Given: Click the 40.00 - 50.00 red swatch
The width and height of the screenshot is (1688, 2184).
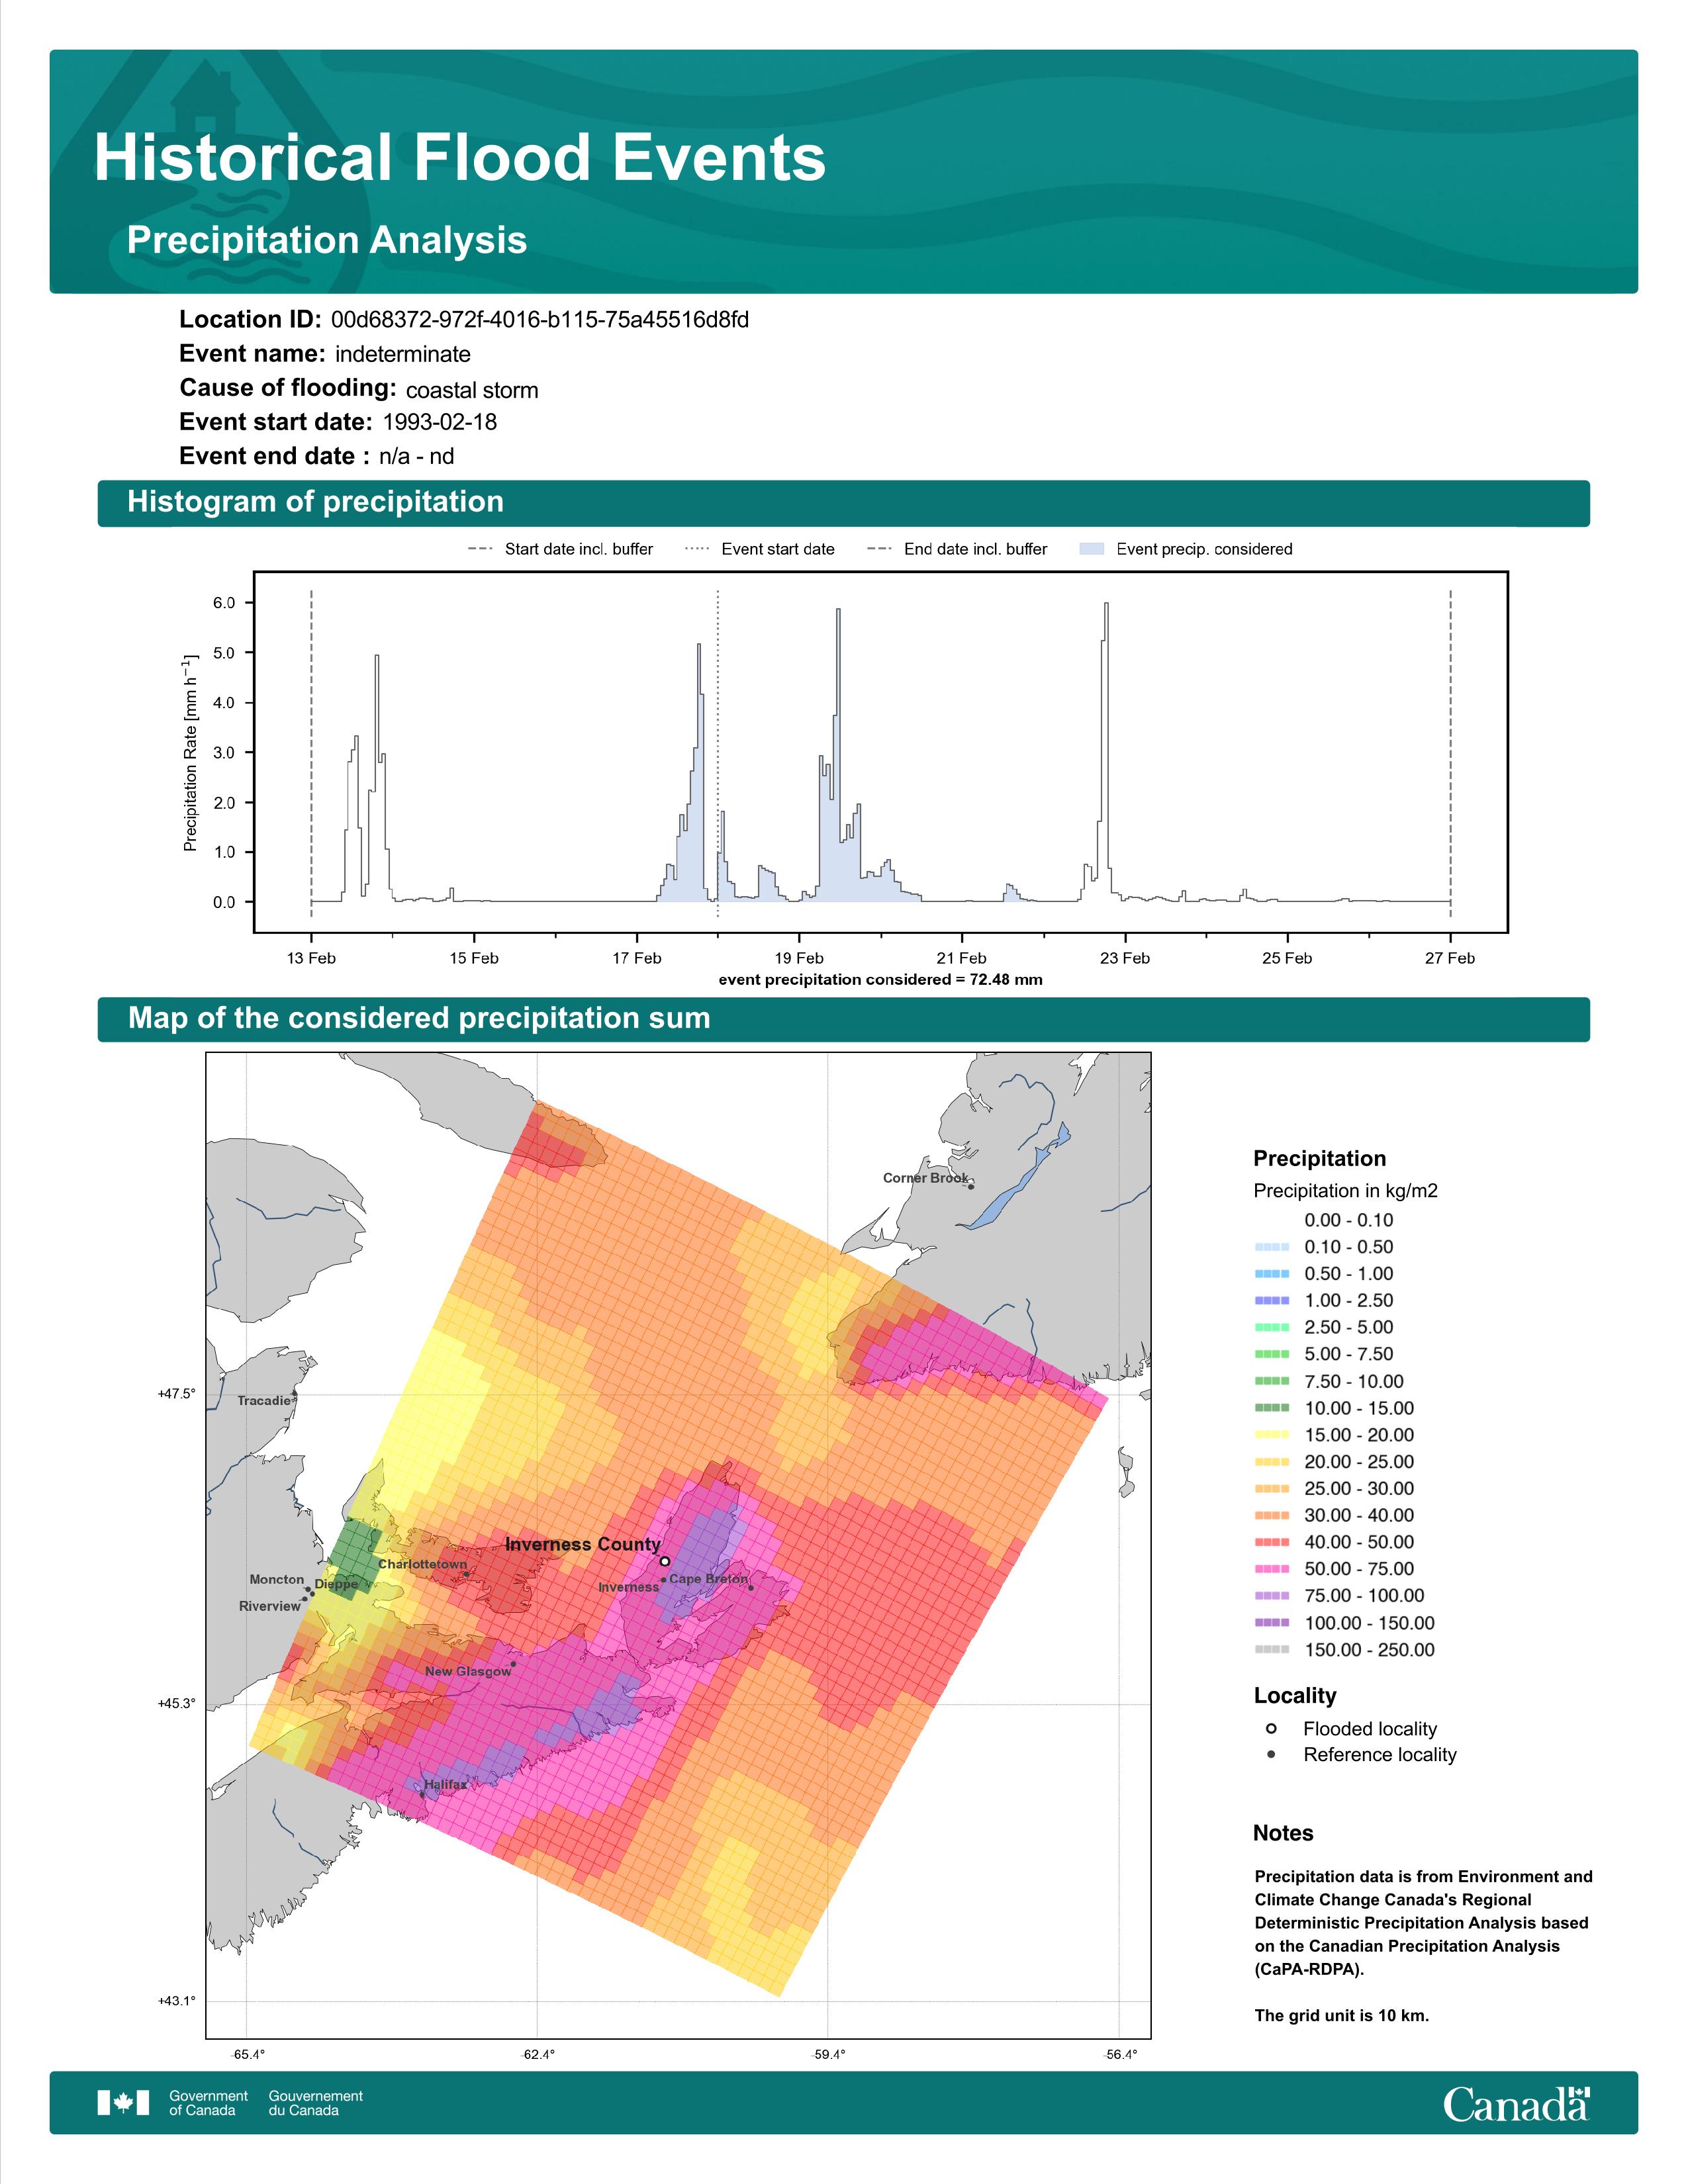Looking at the screenshot, I should pyautogui.click(x=1271, y=1542).
